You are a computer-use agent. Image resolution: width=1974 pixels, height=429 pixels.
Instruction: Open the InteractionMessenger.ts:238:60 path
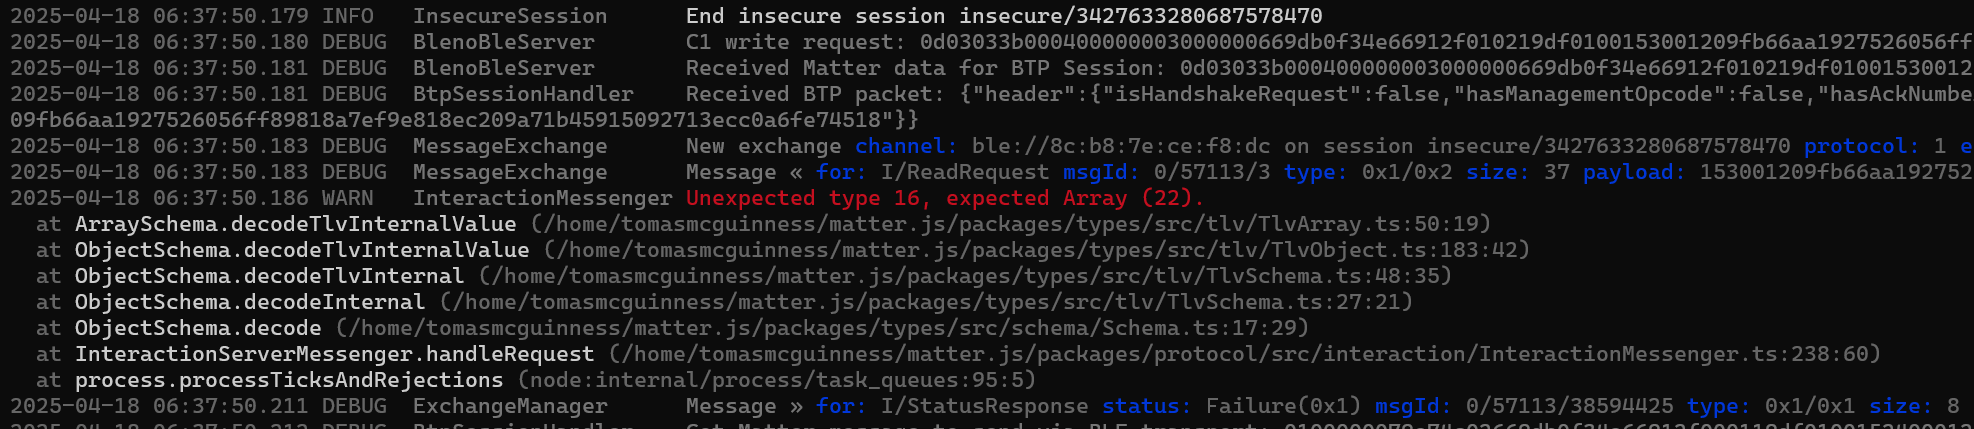point(1244,354)
